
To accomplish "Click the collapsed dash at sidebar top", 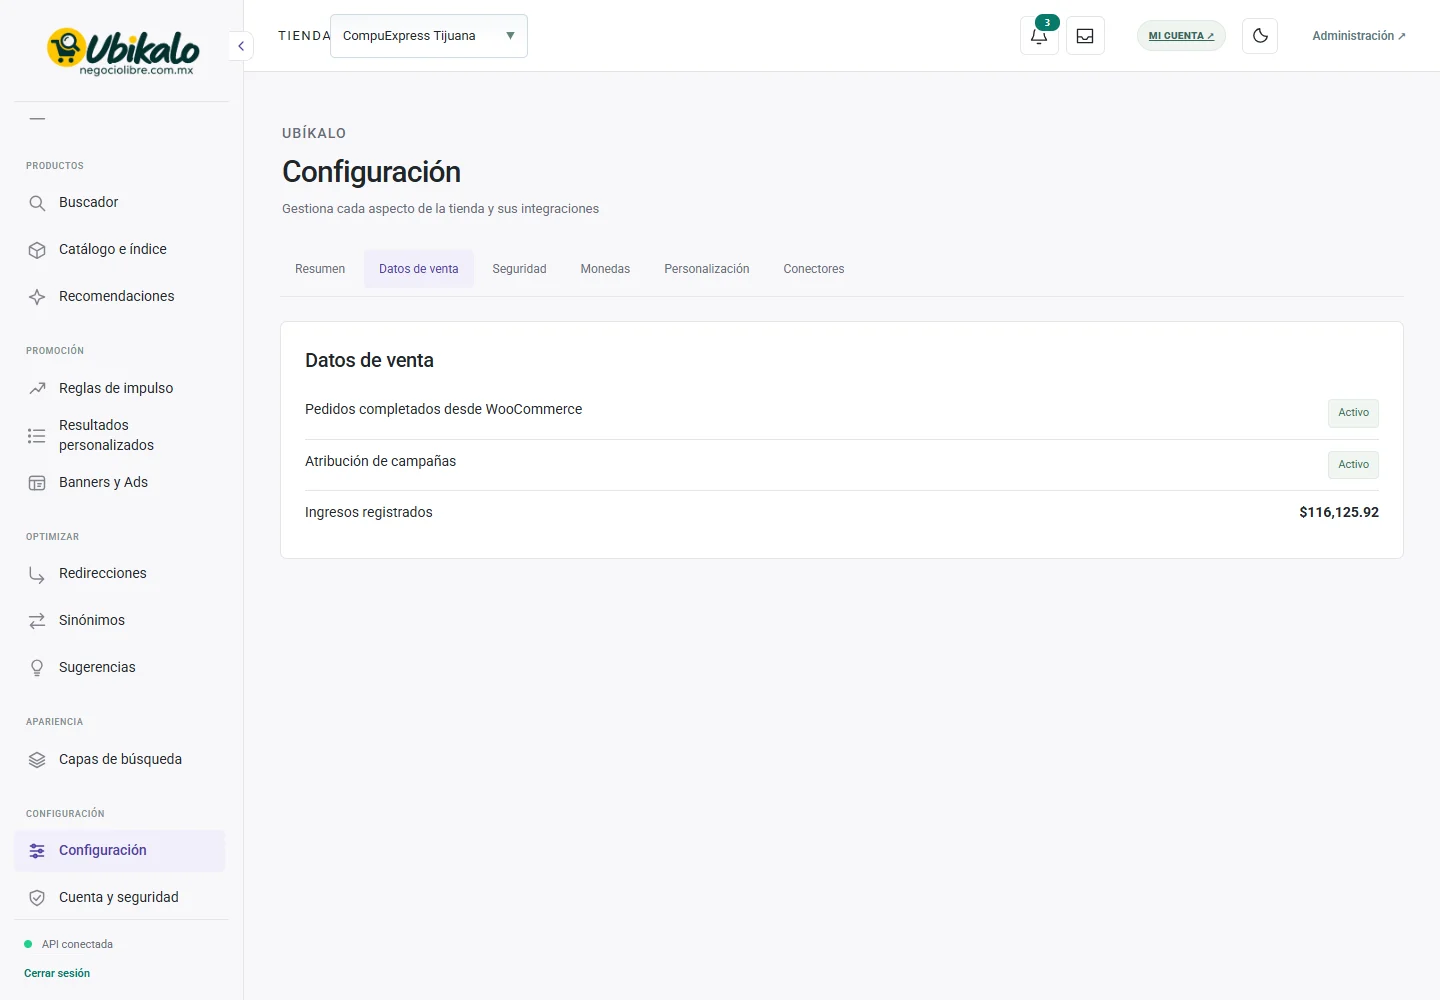I will pyautogui.click(x=37, y=119).
